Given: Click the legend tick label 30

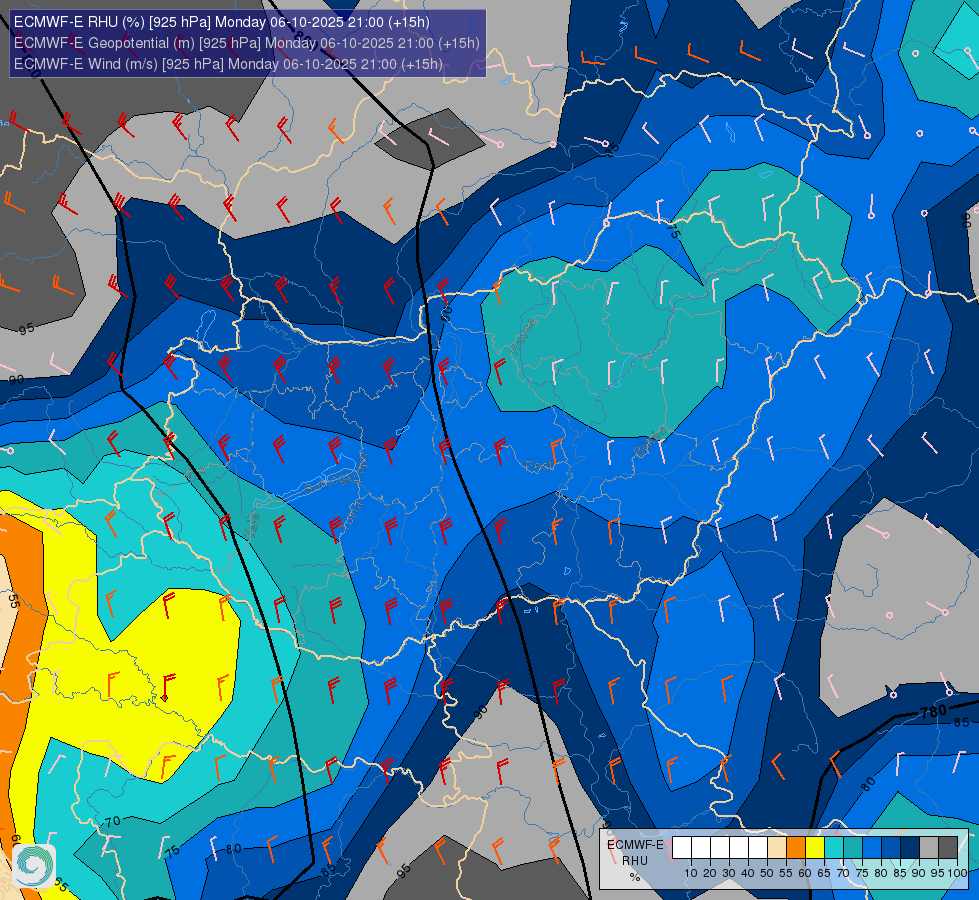Looking at the screenshot, I should [x=729, y=873].
